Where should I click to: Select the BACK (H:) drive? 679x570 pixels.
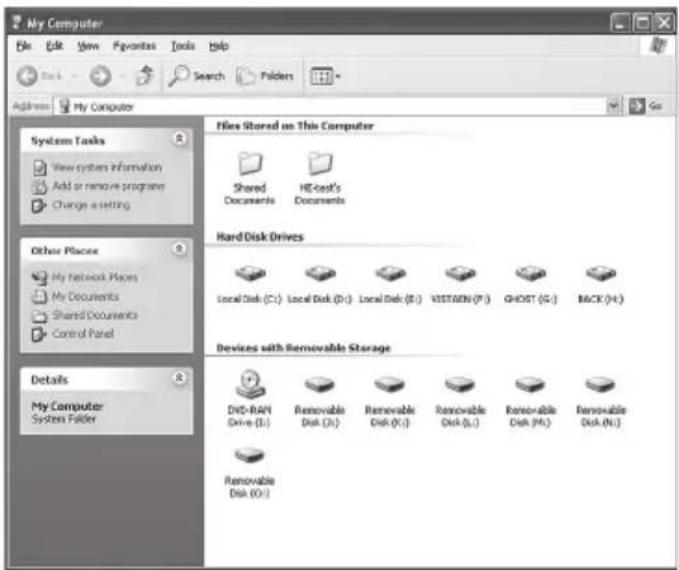[x=601, y=285]
